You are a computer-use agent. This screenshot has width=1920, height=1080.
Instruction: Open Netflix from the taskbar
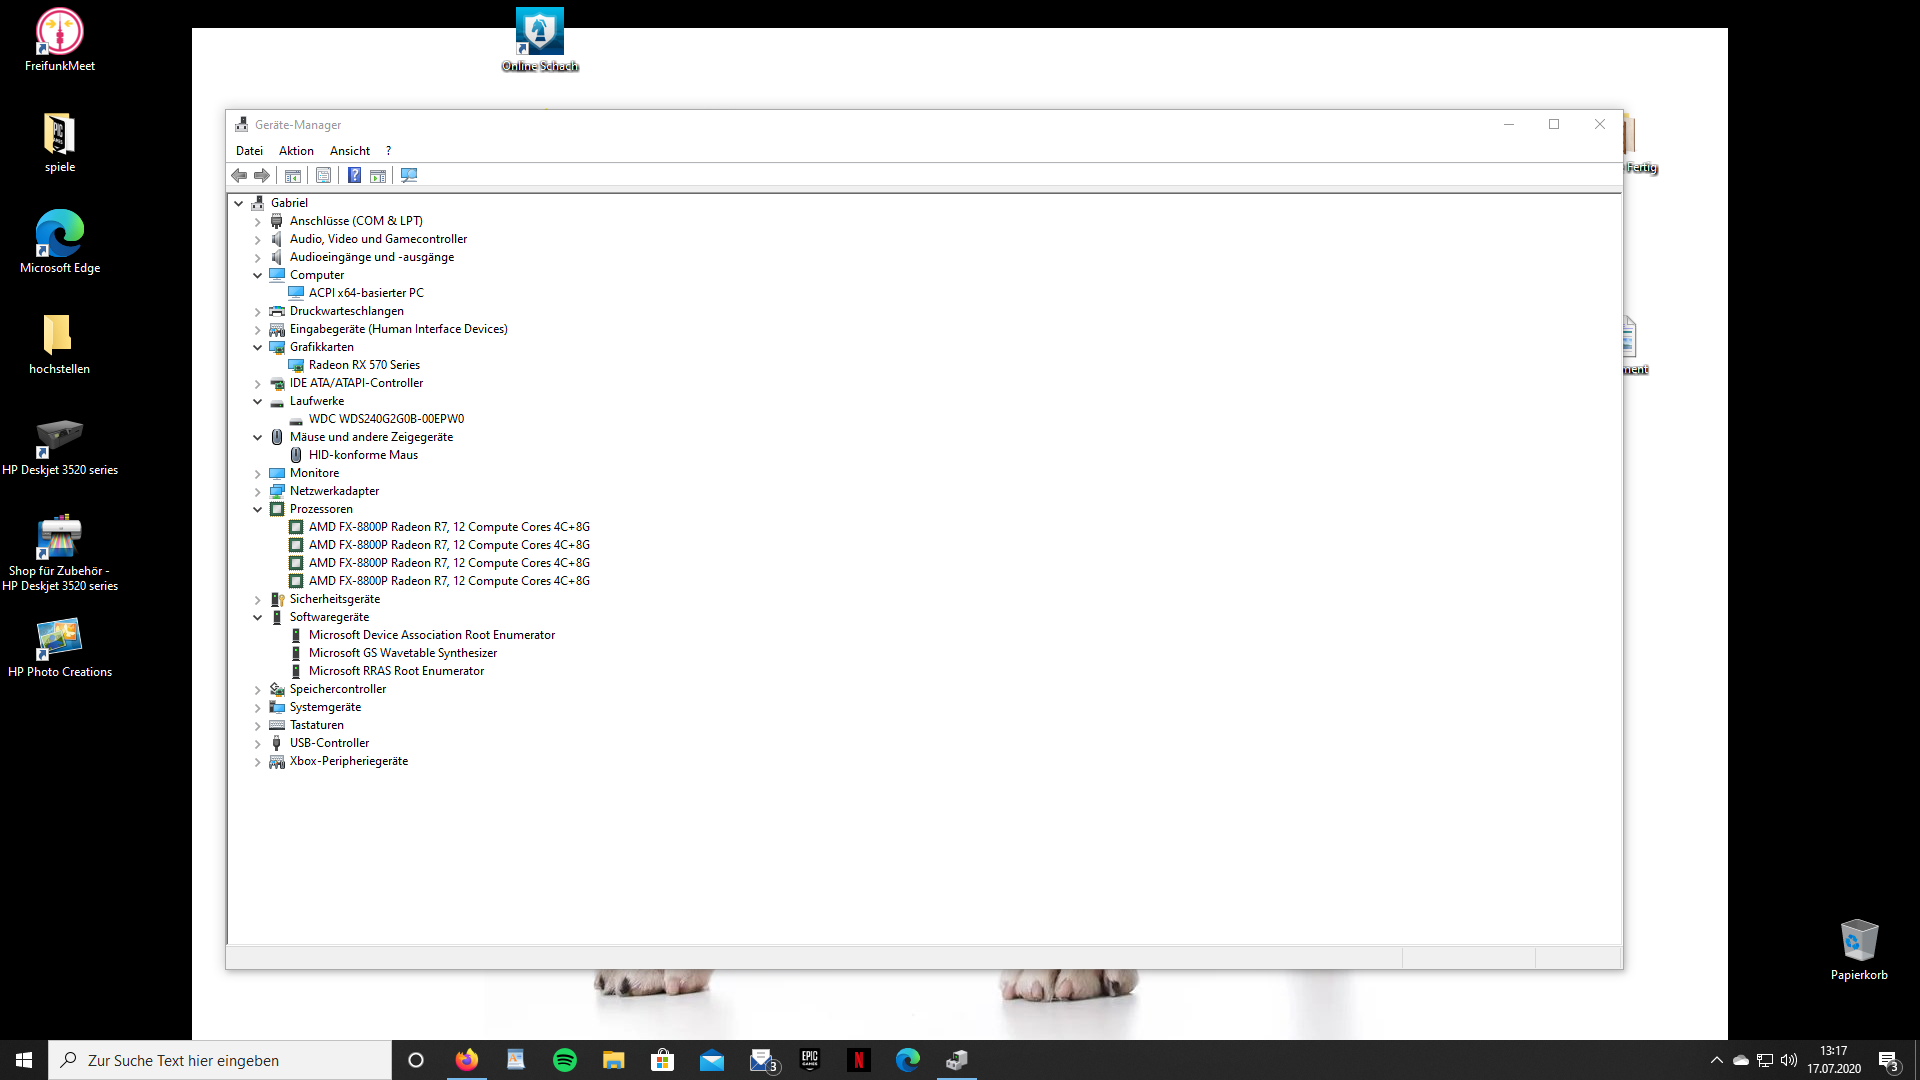point(858,1060)
